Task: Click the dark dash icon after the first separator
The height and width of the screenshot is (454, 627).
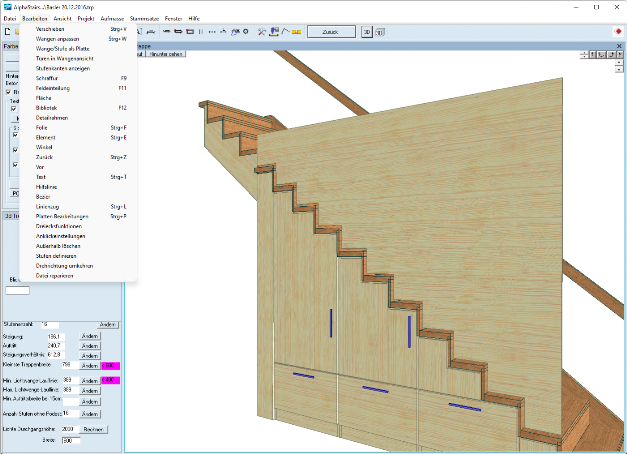Action: tap(167, 32)
